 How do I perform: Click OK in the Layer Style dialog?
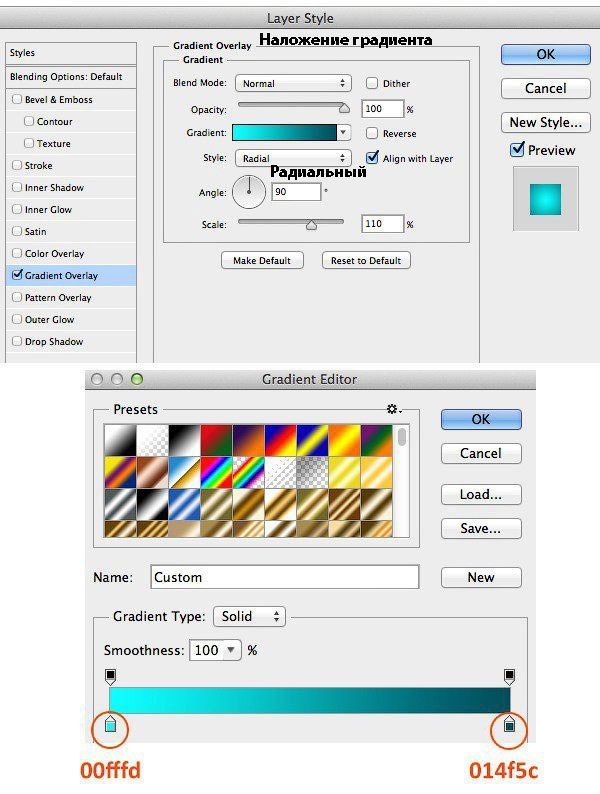[546, 54]
